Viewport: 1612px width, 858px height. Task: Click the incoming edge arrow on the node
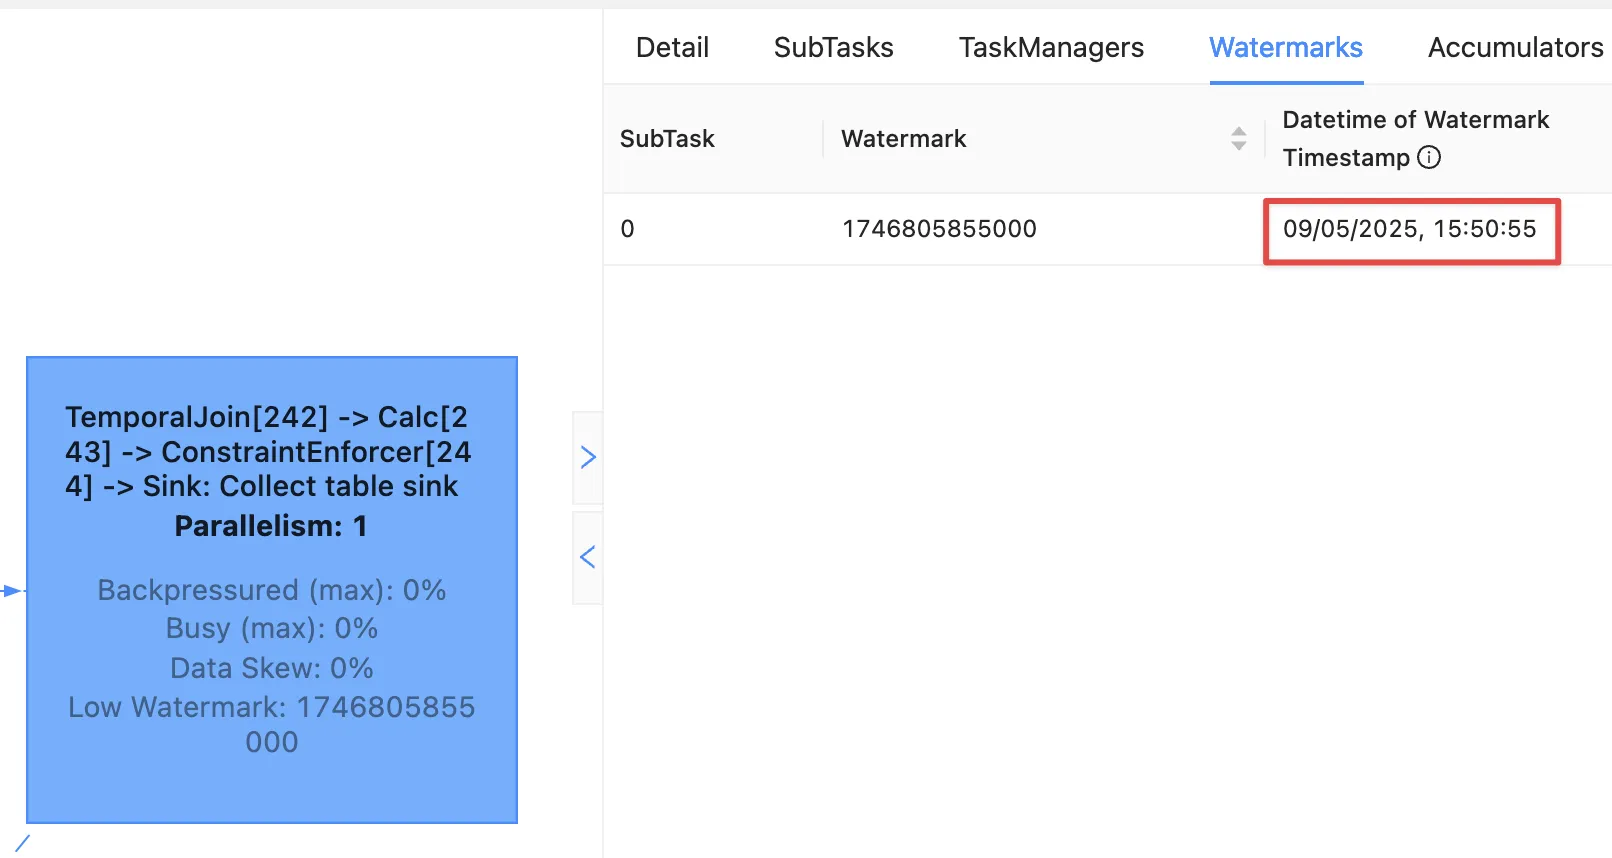tap(12, 591)
